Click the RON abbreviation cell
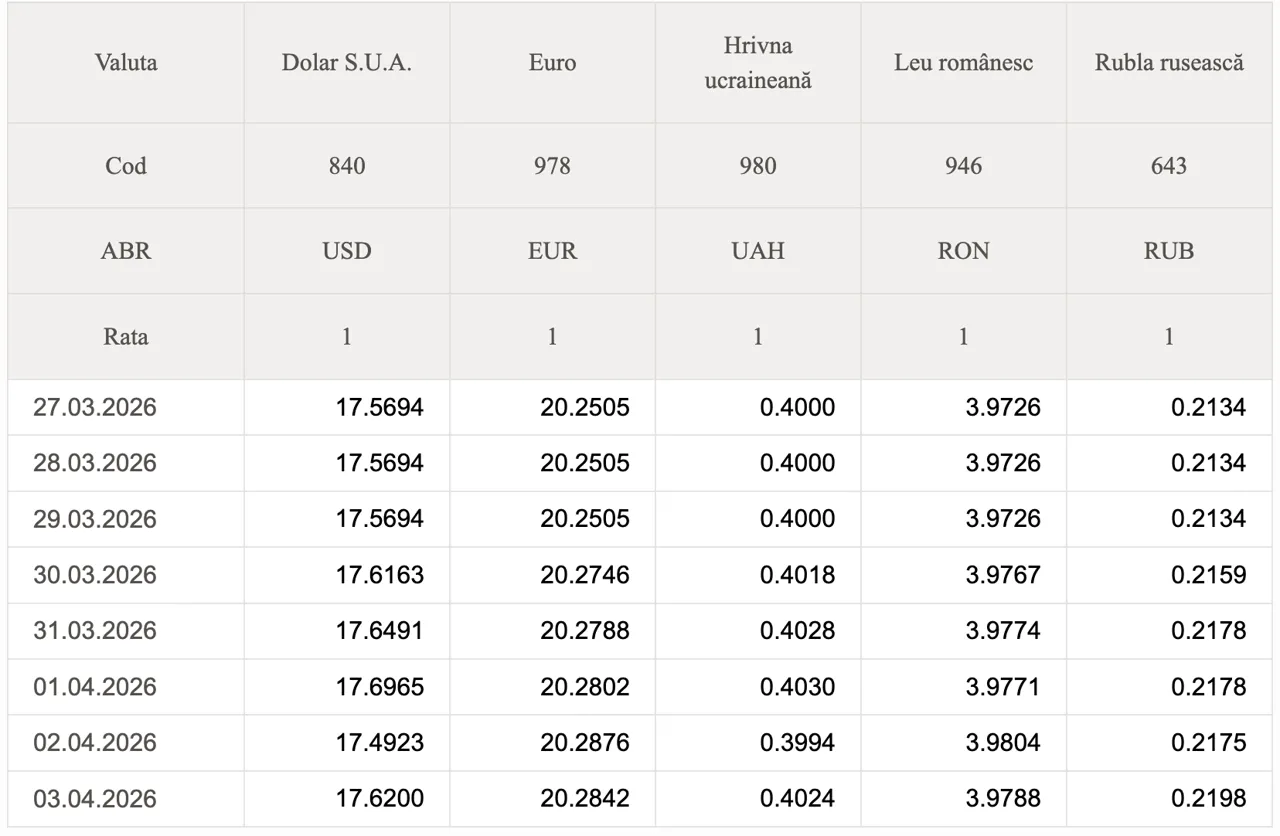This screenshot has height=836, width=1280. coord(963,251)
